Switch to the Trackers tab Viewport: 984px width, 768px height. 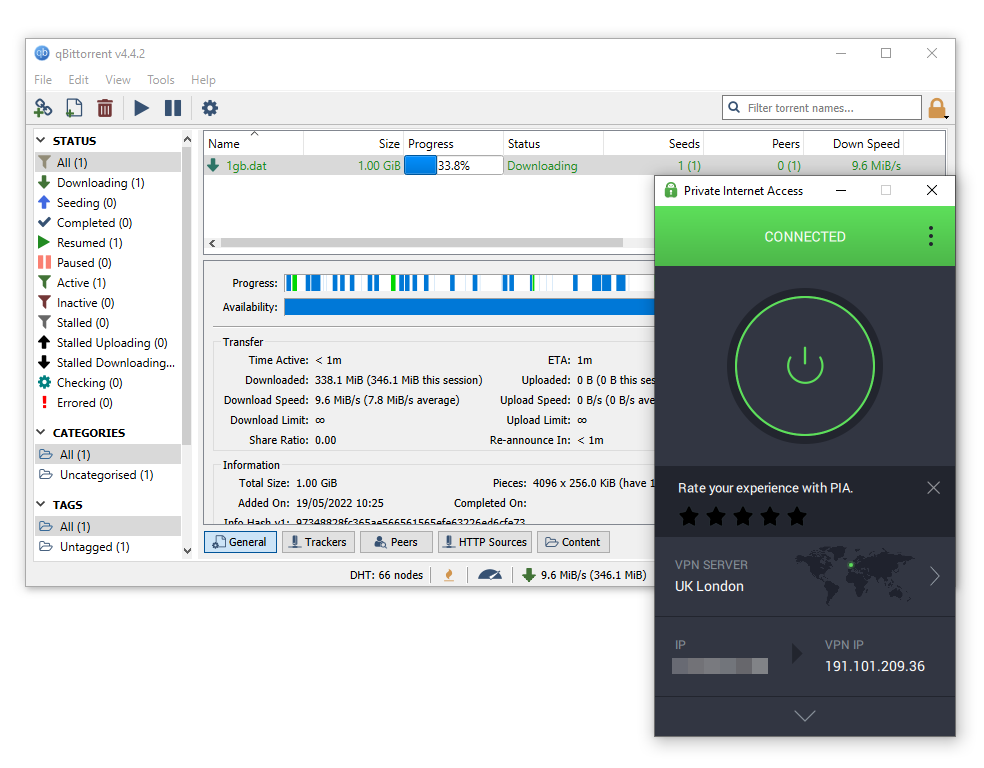pyautogui.click(x=318, y=542)
